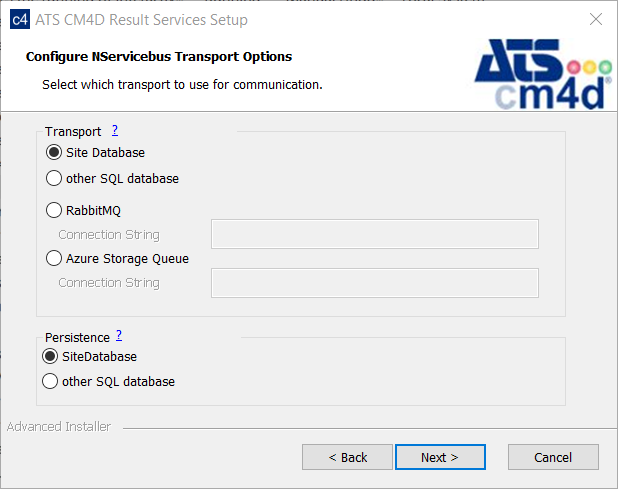Viewport: 618px width, 489px height.
Task: Click the Configure NServicebus Transport Options heading
Action: point(158,57)
